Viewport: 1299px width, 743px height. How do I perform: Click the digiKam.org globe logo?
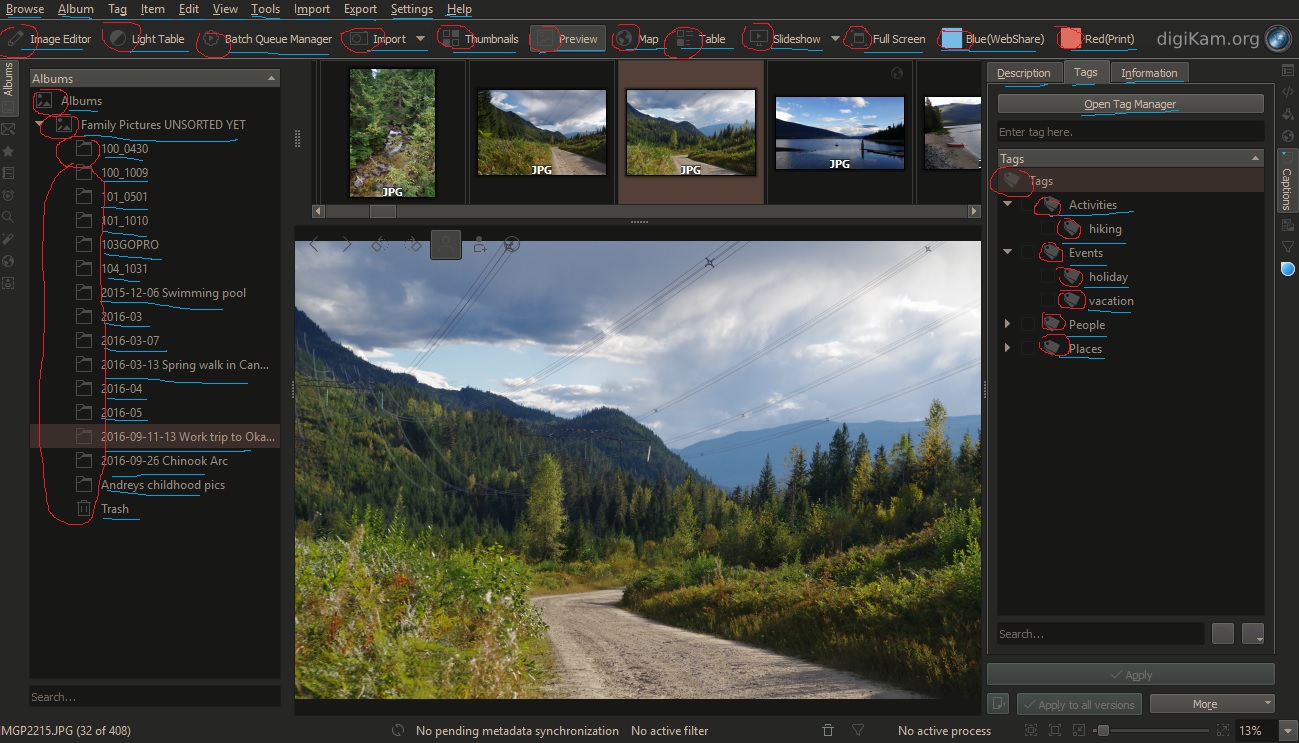click(x=1277, y=39)
